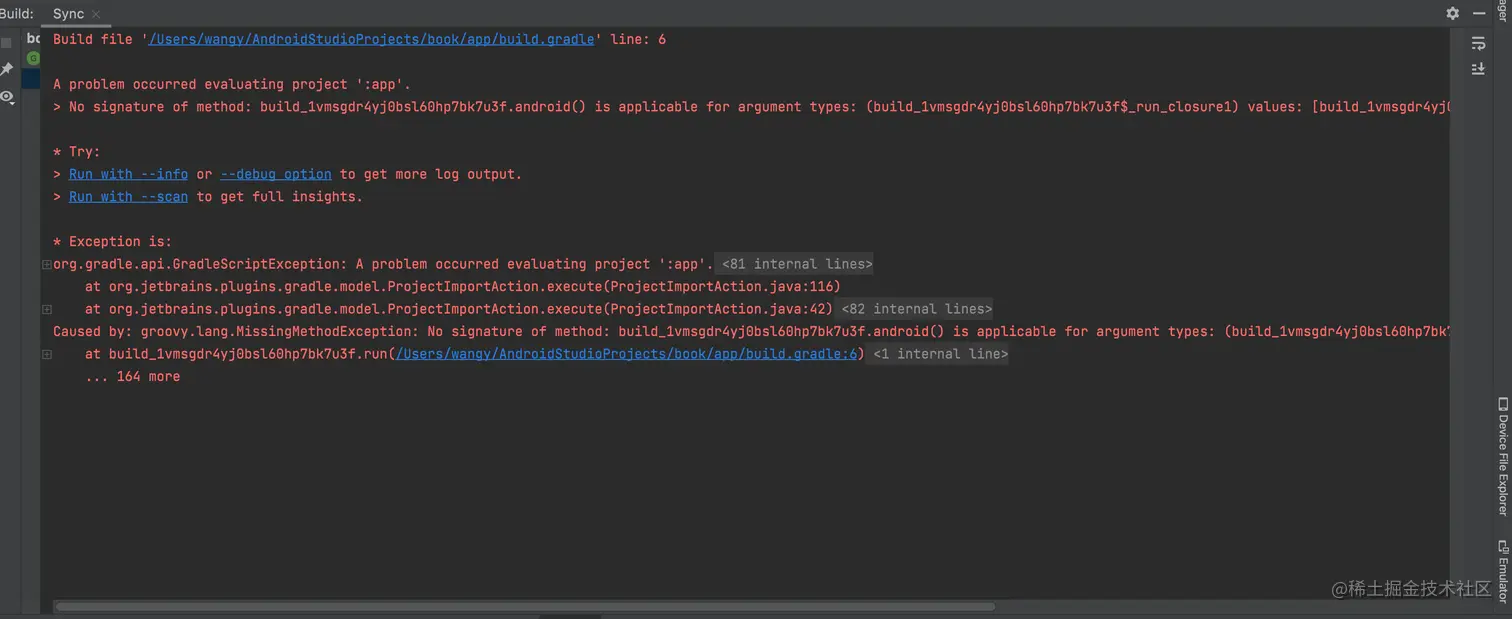Hide the Build tool window
Screen dimensions: 1512x619
[1479, 13]
